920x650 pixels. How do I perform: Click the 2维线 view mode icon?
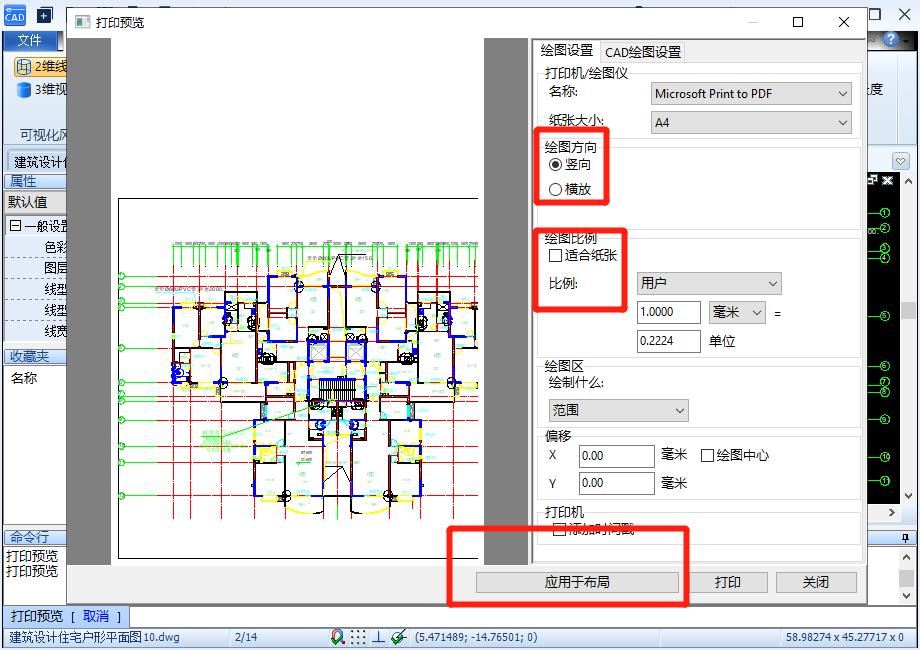click(x=24, y=67)
